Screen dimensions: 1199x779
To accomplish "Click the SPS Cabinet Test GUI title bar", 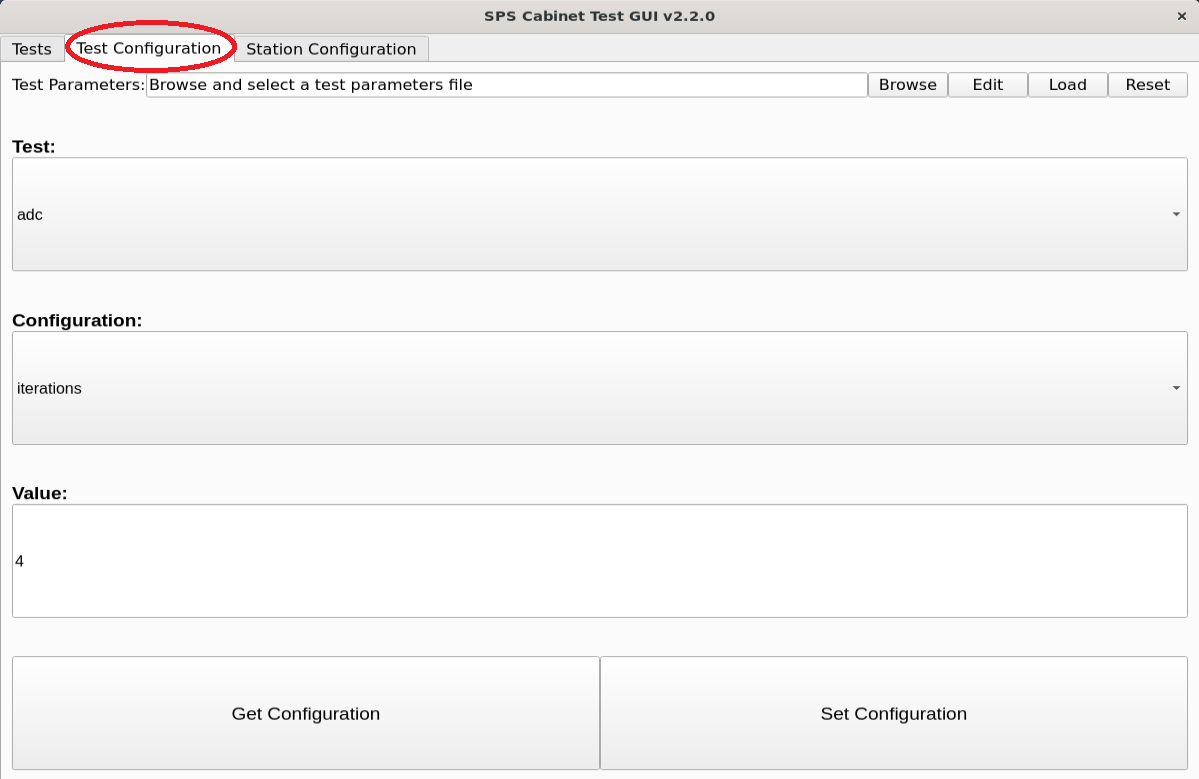I will click(599, 16).
